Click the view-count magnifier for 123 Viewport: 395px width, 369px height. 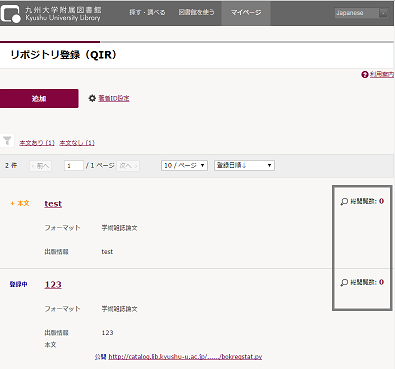click(x=344, y=282)
